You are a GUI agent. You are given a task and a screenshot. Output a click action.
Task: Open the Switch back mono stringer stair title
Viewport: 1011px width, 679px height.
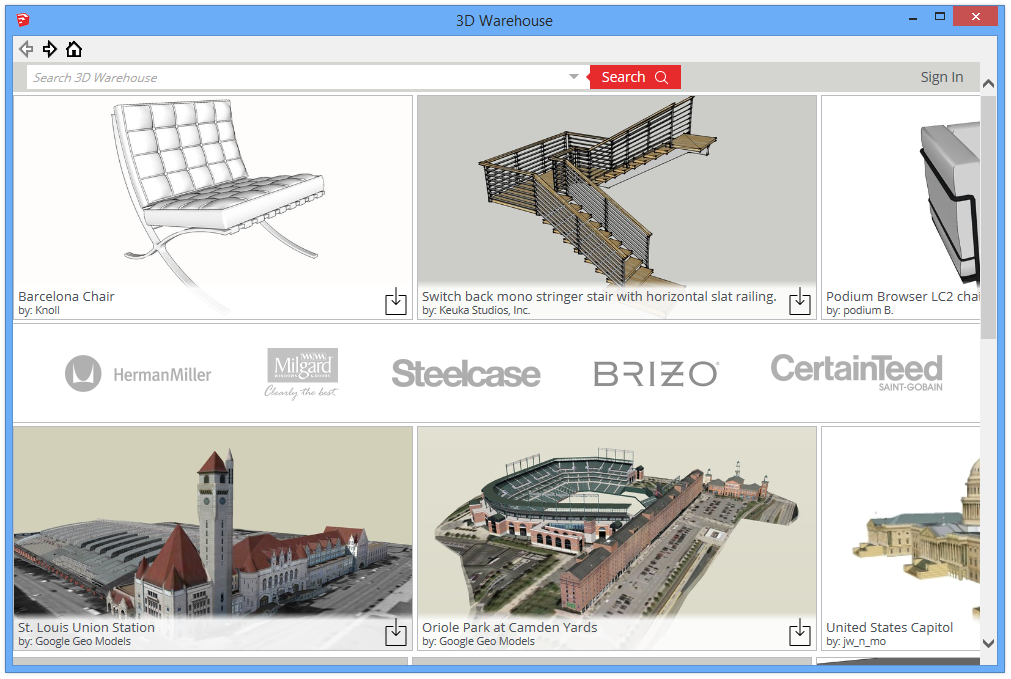tap(599, 297)
